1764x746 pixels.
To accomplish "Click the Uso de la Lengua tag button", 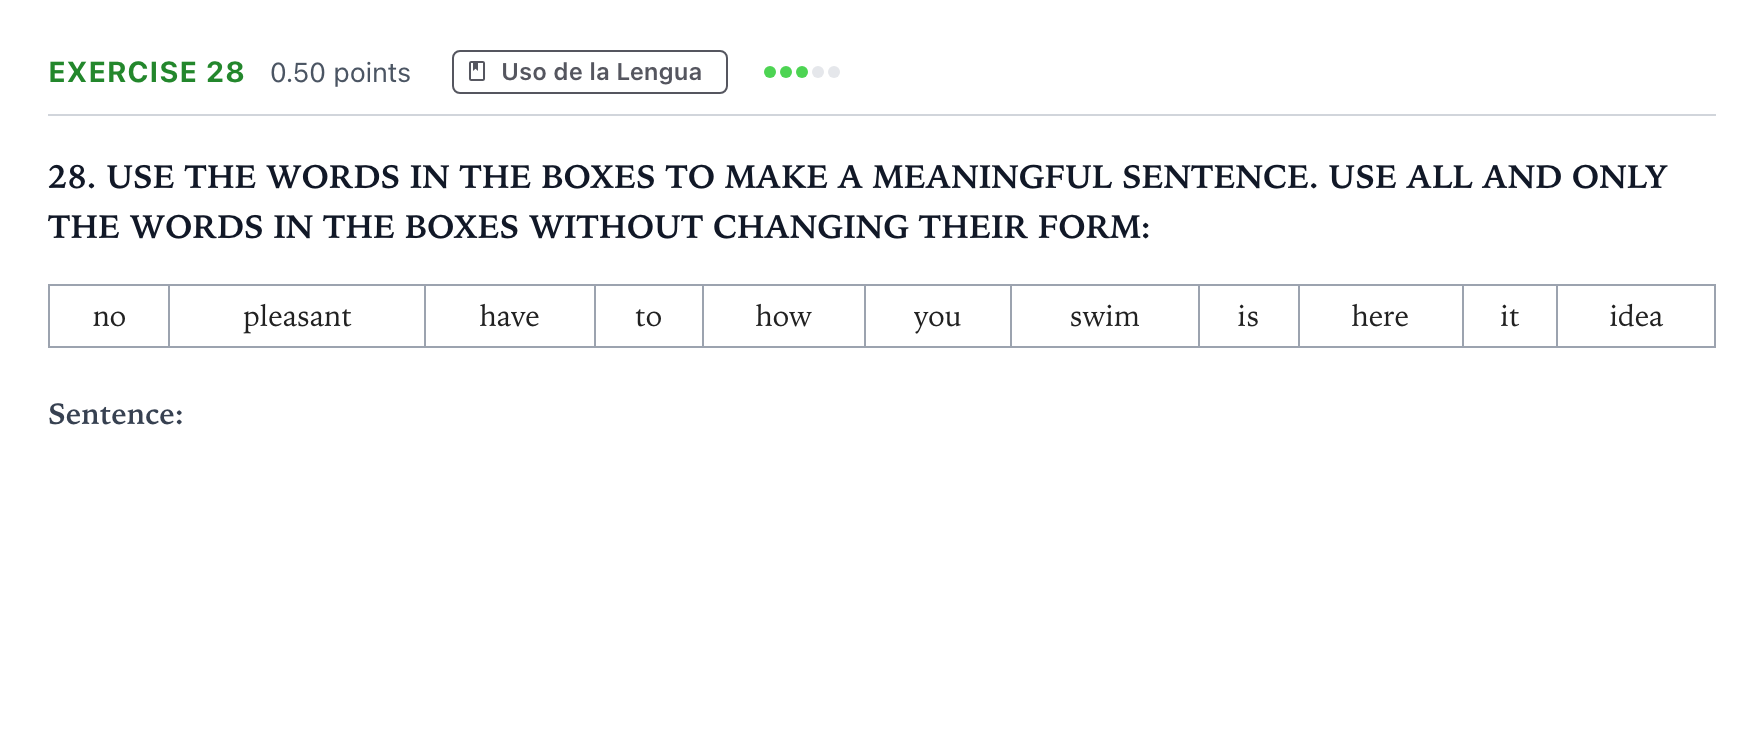I will point(590,72).
